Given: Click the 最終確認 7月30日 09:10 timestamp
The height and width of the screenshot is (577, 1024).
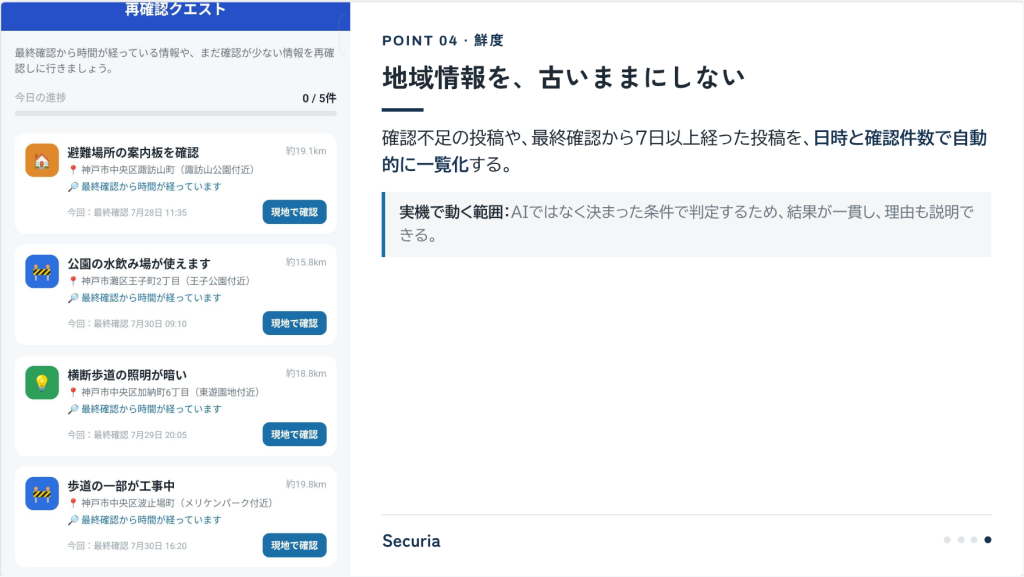Looking at the screenshot, I should [x=140, y=324].
